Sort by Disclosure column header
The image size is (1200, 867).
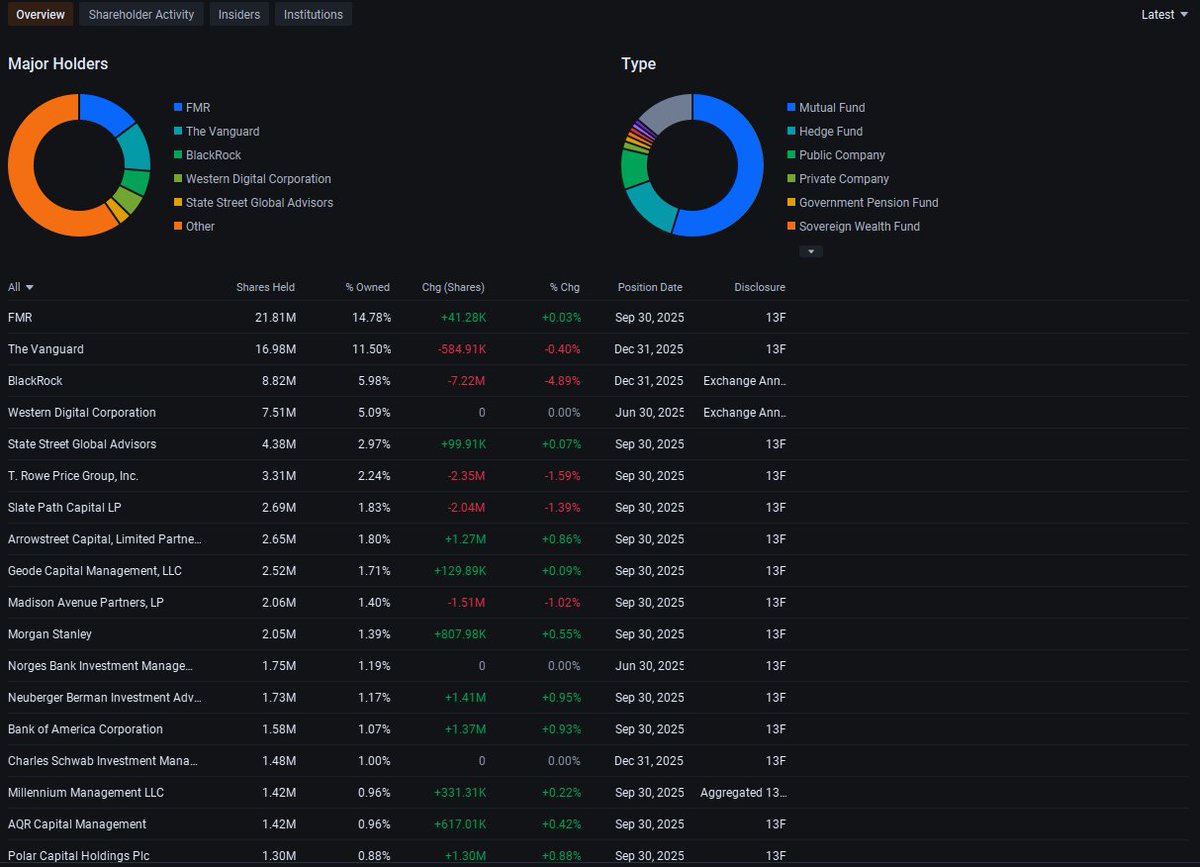(760, 287)
